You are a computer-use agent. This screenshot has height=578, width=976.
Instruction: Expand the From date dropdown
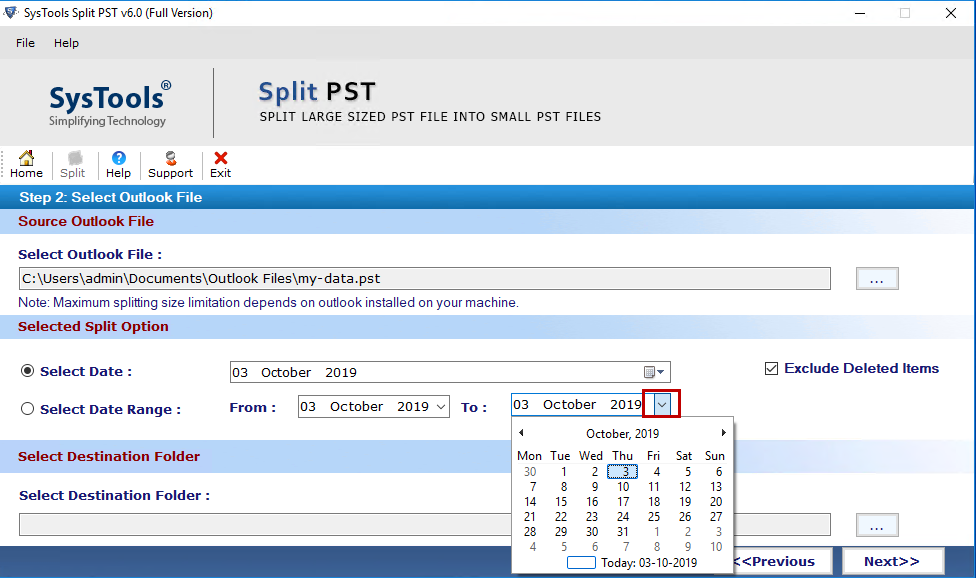[441, 407]
